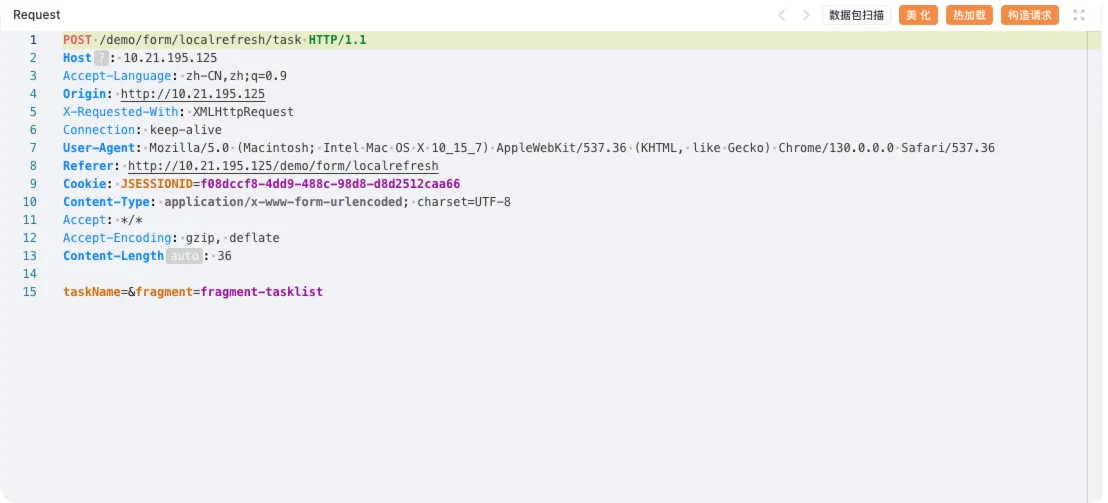Screen dimensions: 1108x503
Task: Click the 美化 beautify button
Action: point(919,15)
